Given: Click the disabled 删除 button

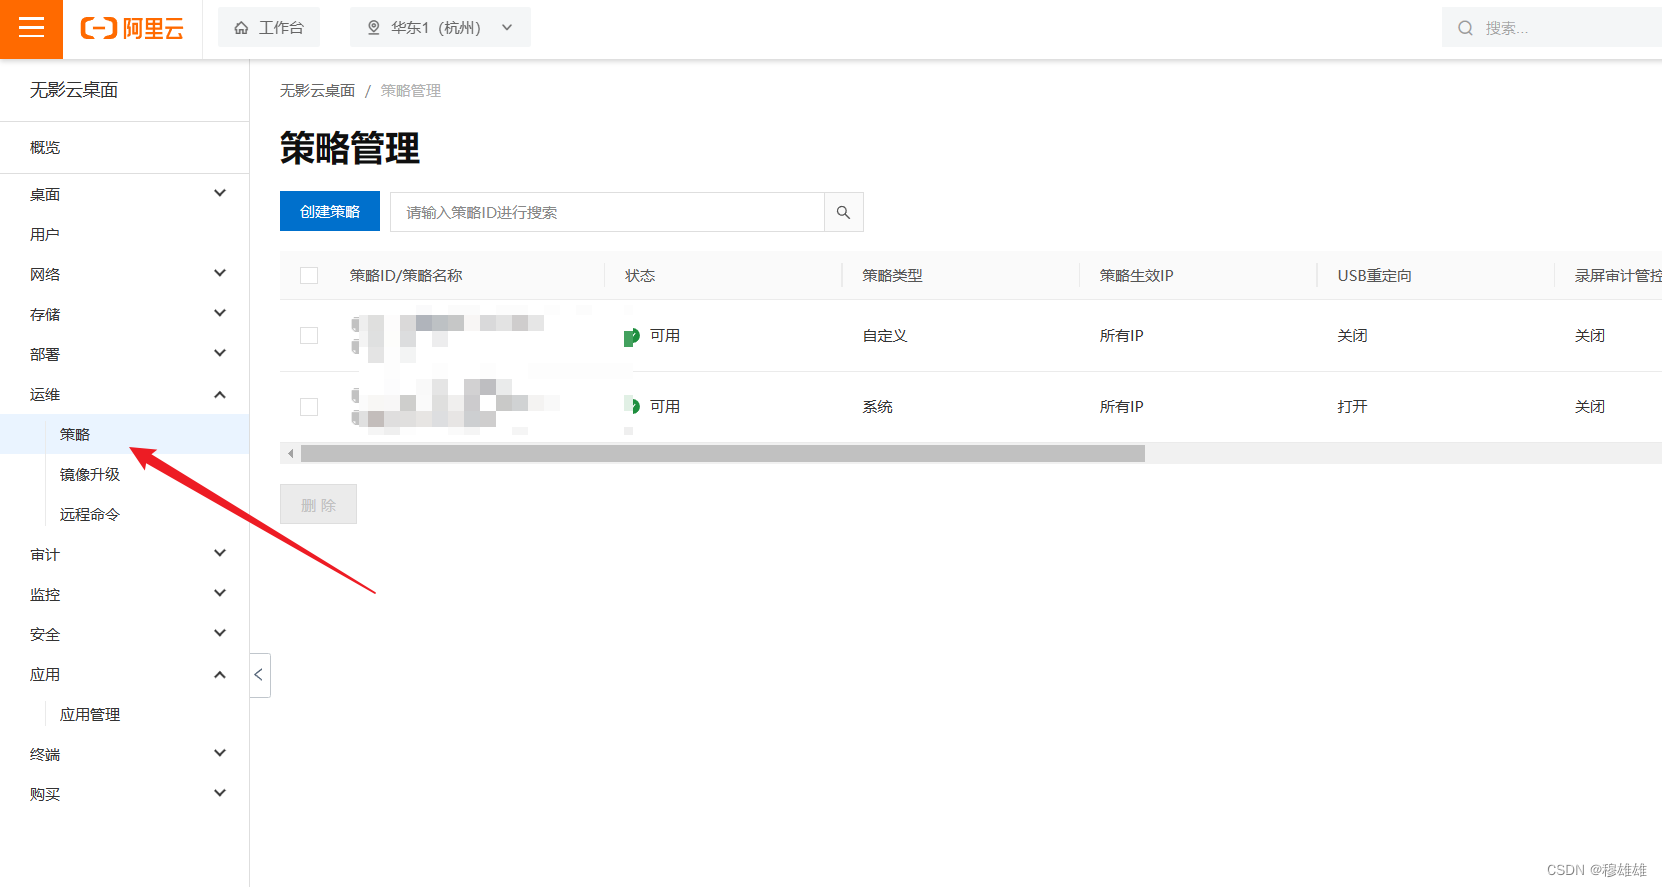Looking at the screenshot, I should point(318,505).
